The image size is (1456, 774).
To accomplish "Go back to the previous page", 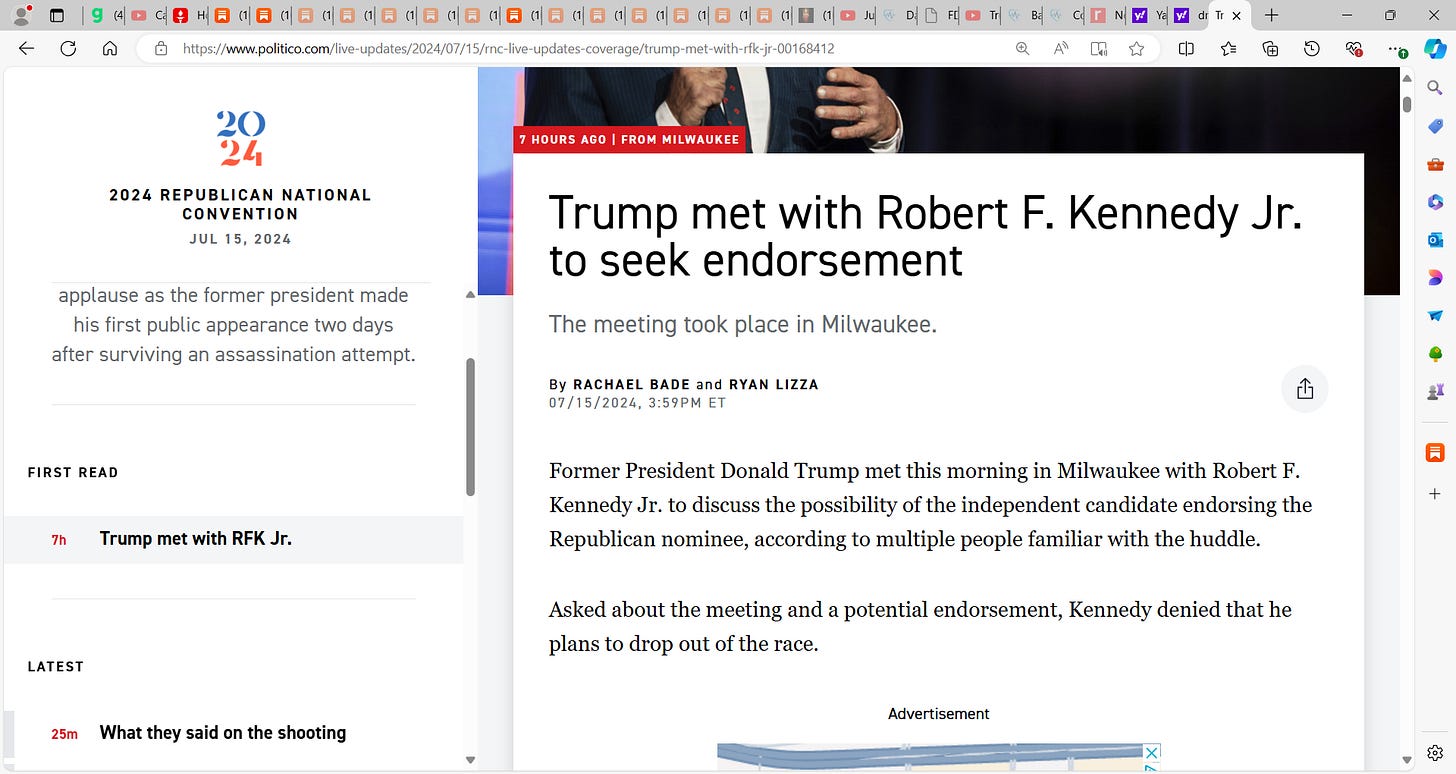I will click(x=27, y=48).
